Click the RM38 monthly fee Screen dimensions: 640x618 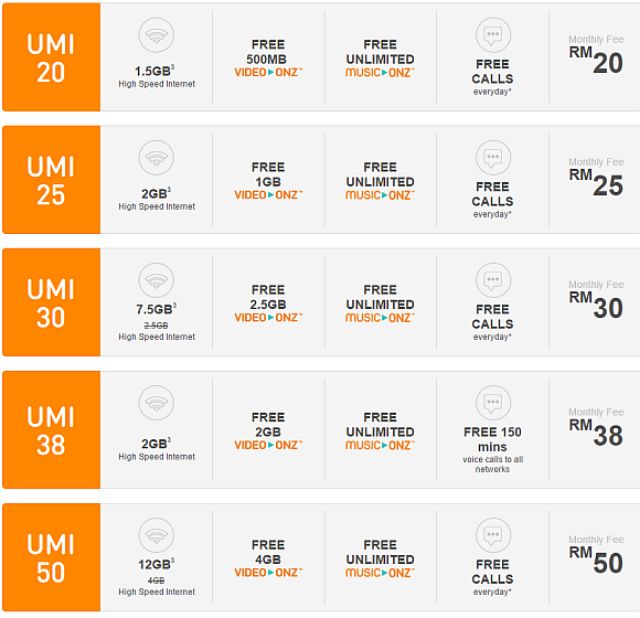click(x=596, y=433)
